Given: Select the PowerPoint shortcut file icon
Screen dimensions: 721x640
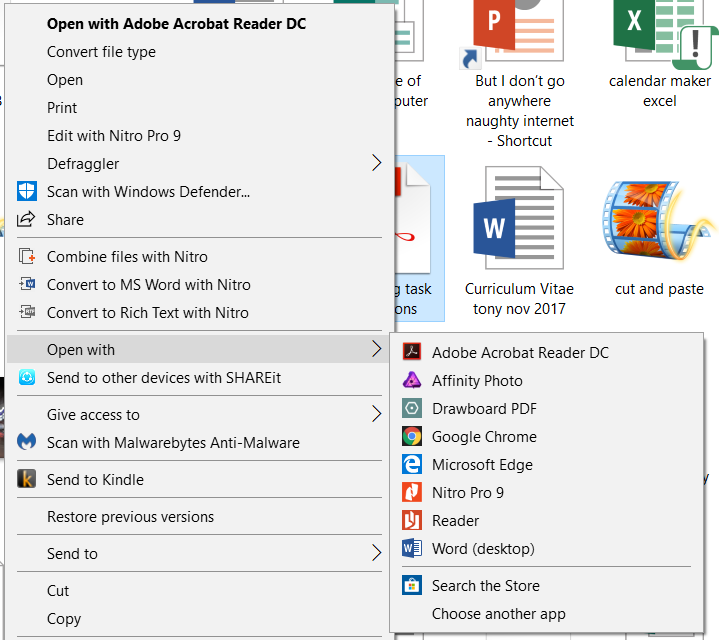Looking at the screenshot, I should click(x=512, y=33).
